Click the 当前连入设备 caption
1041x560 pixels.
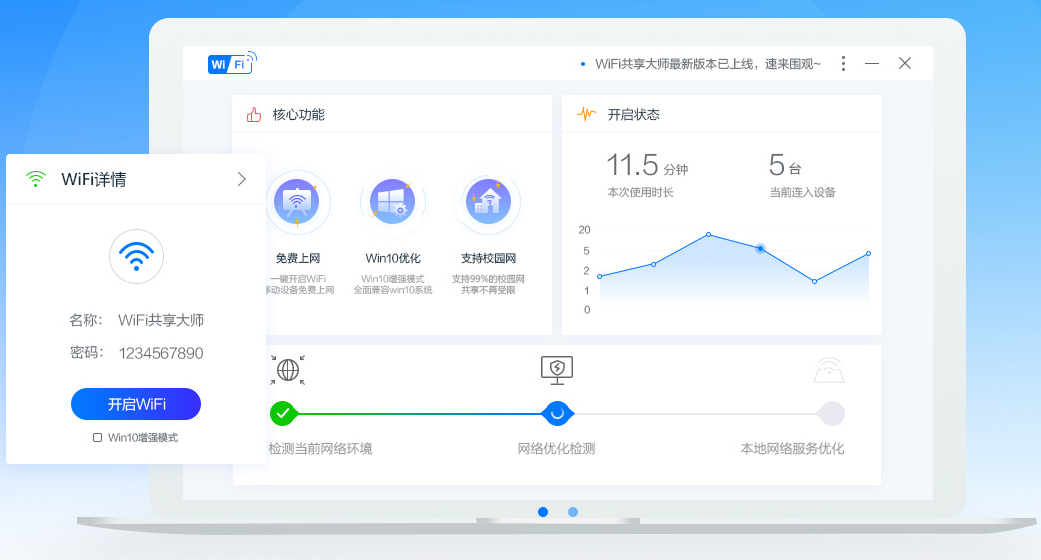pyautogui.click(x=802, y=193)
